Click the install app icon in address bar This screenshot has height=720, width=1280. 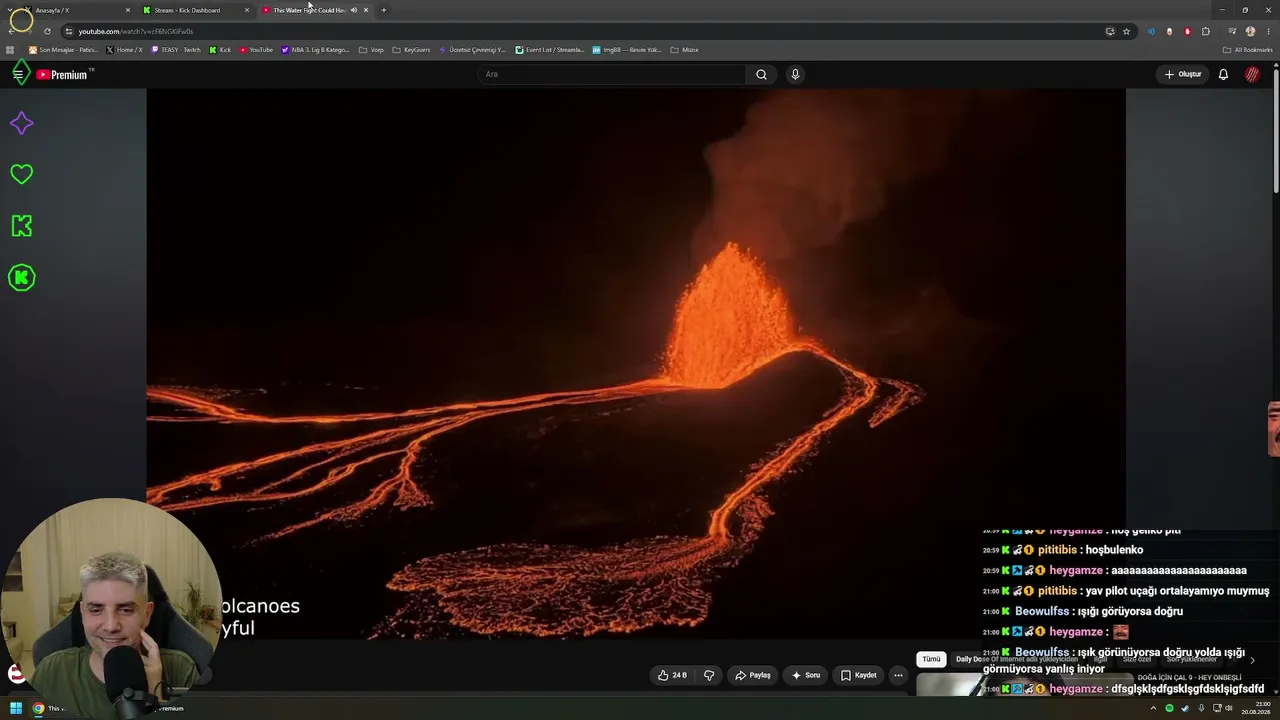(1110, 31)
